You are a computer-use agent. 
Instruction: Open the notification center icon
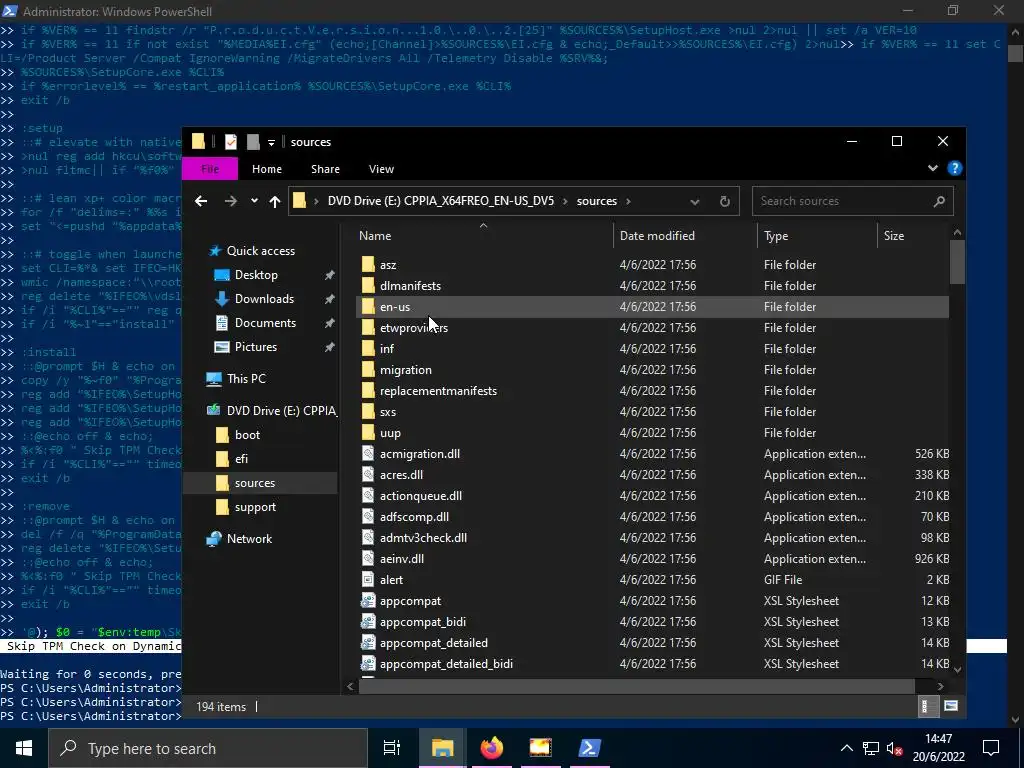(991, 748)
